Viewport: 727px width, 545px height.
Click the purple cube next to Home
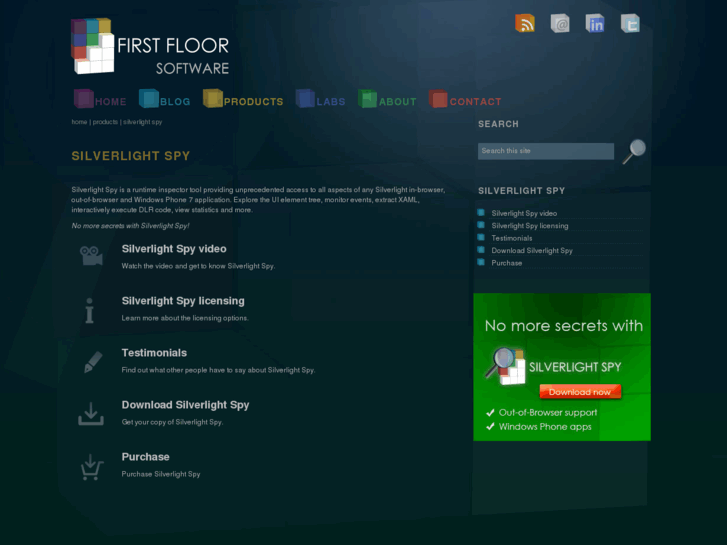pos(83,98)
